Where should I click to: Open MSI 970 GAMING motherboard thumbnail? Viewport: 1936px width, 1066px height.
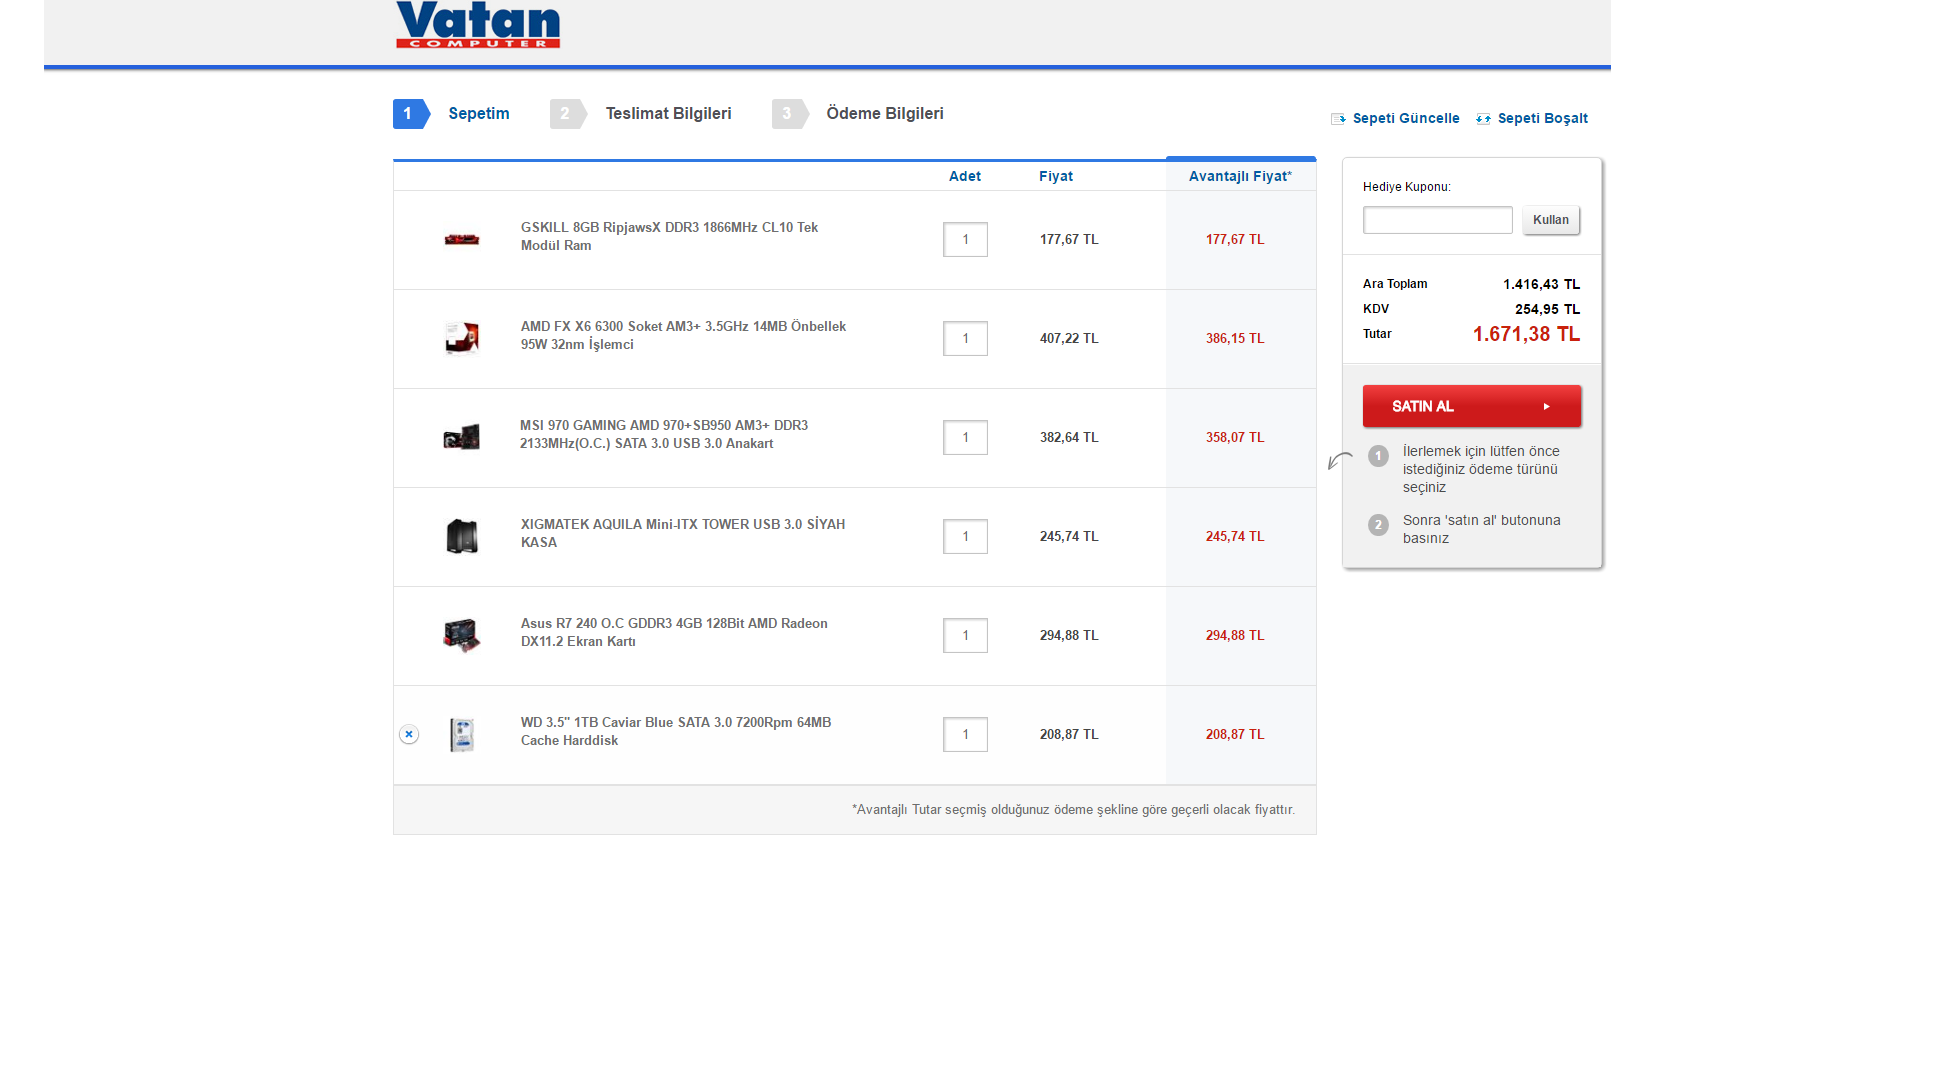click(461, 438)
